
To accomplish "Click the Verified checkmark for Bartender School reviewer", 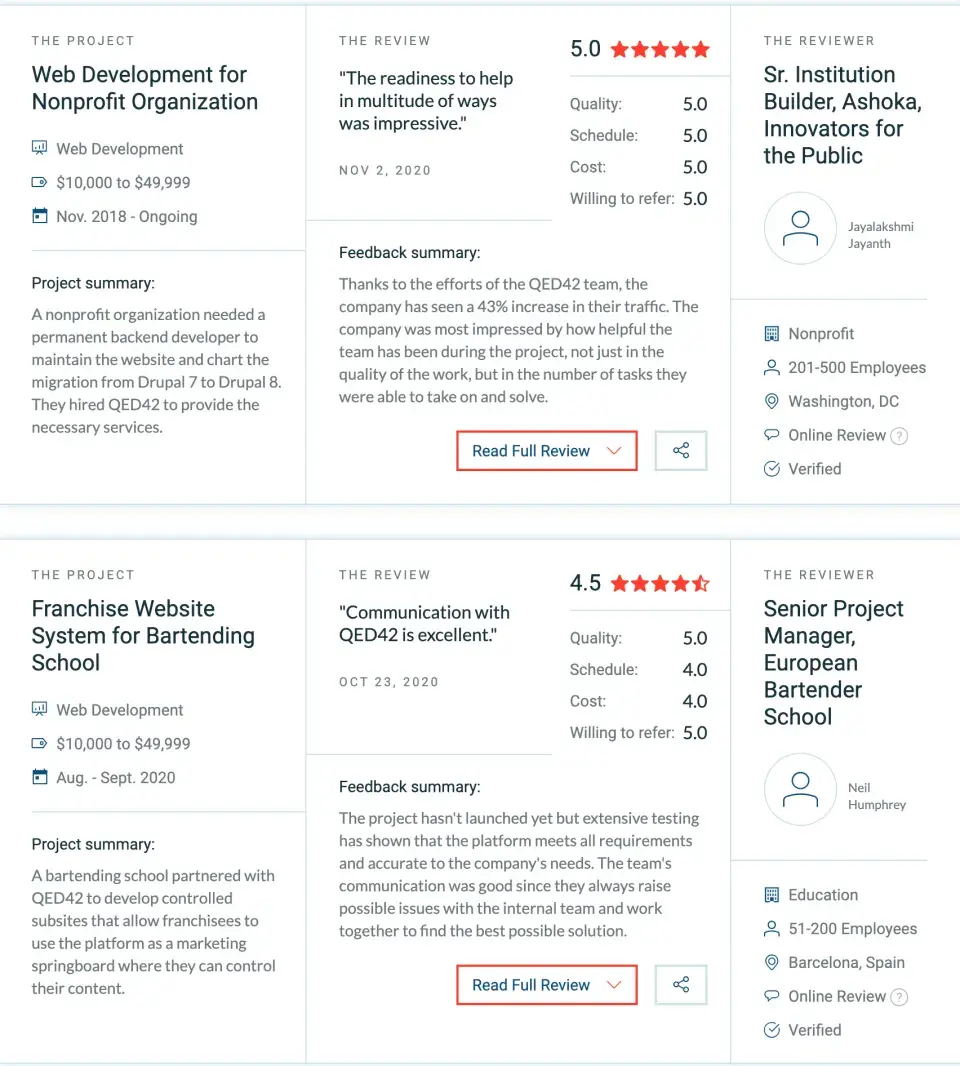I will tap(772, 1030).
